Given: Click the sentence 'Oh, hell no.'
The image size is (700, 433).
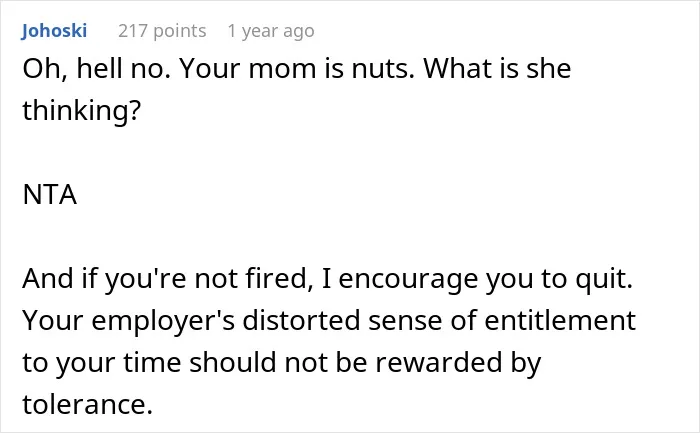Looking at the screenshot, I should [97, 69].
